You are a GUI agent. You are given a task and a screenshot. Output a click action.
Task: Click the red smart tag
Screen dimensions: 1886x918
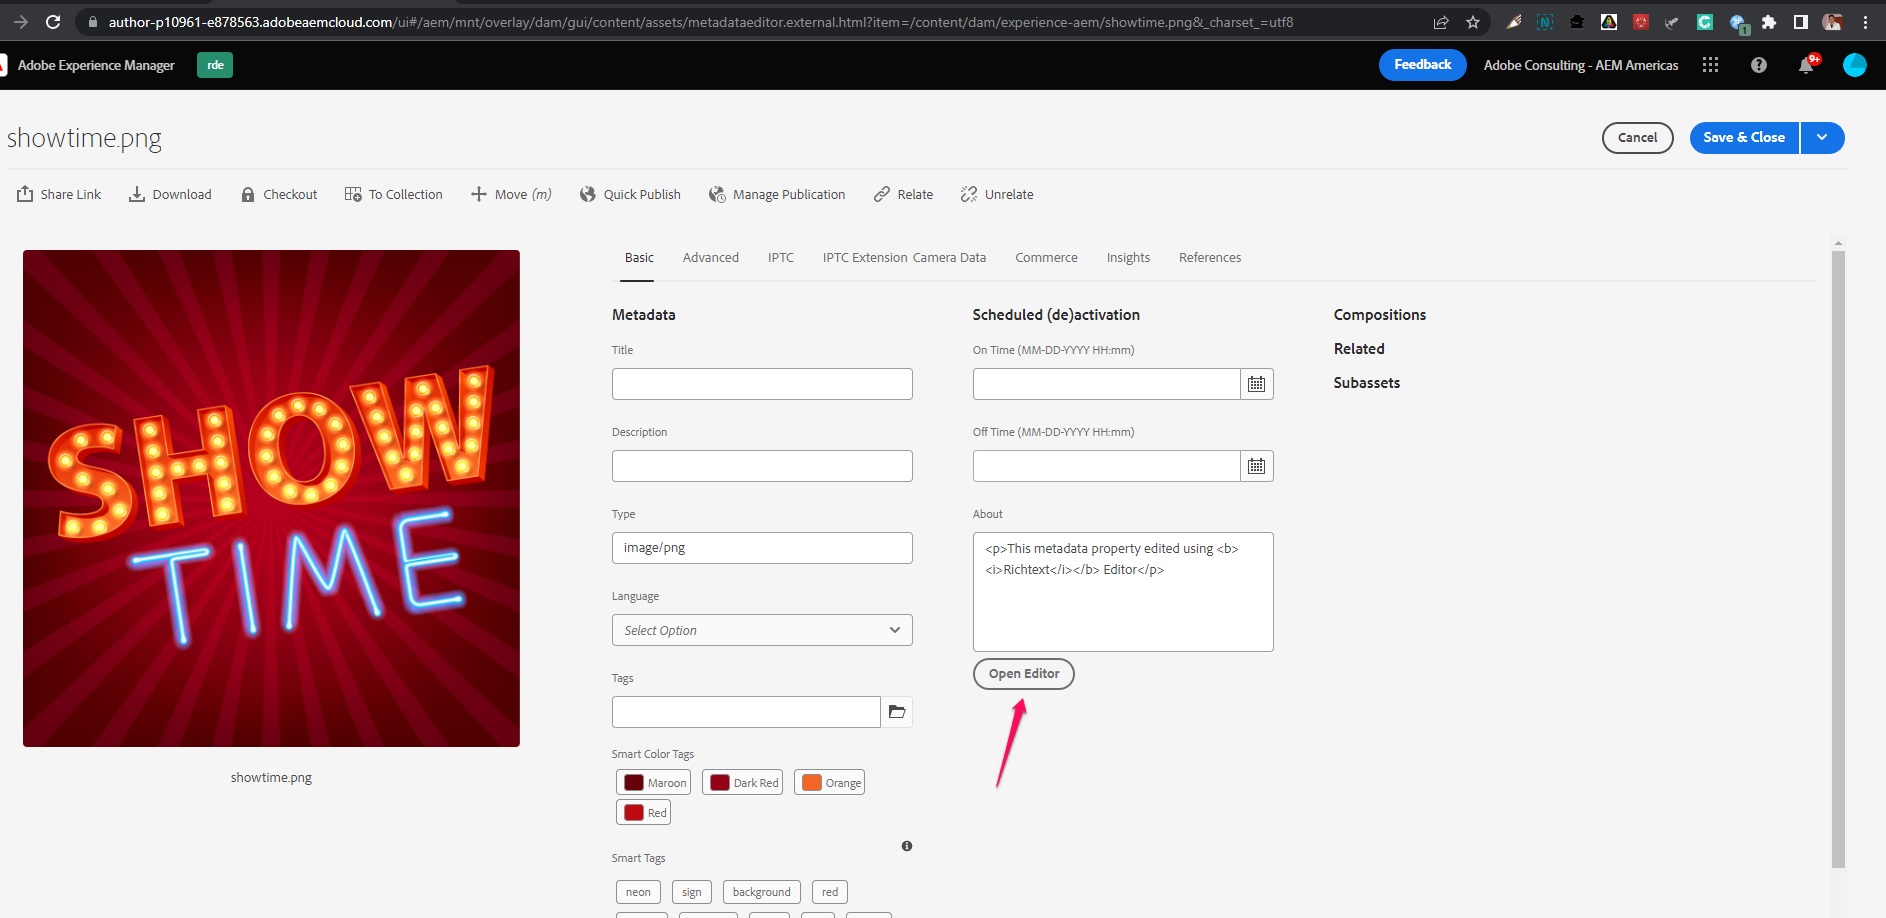(830, 892)
